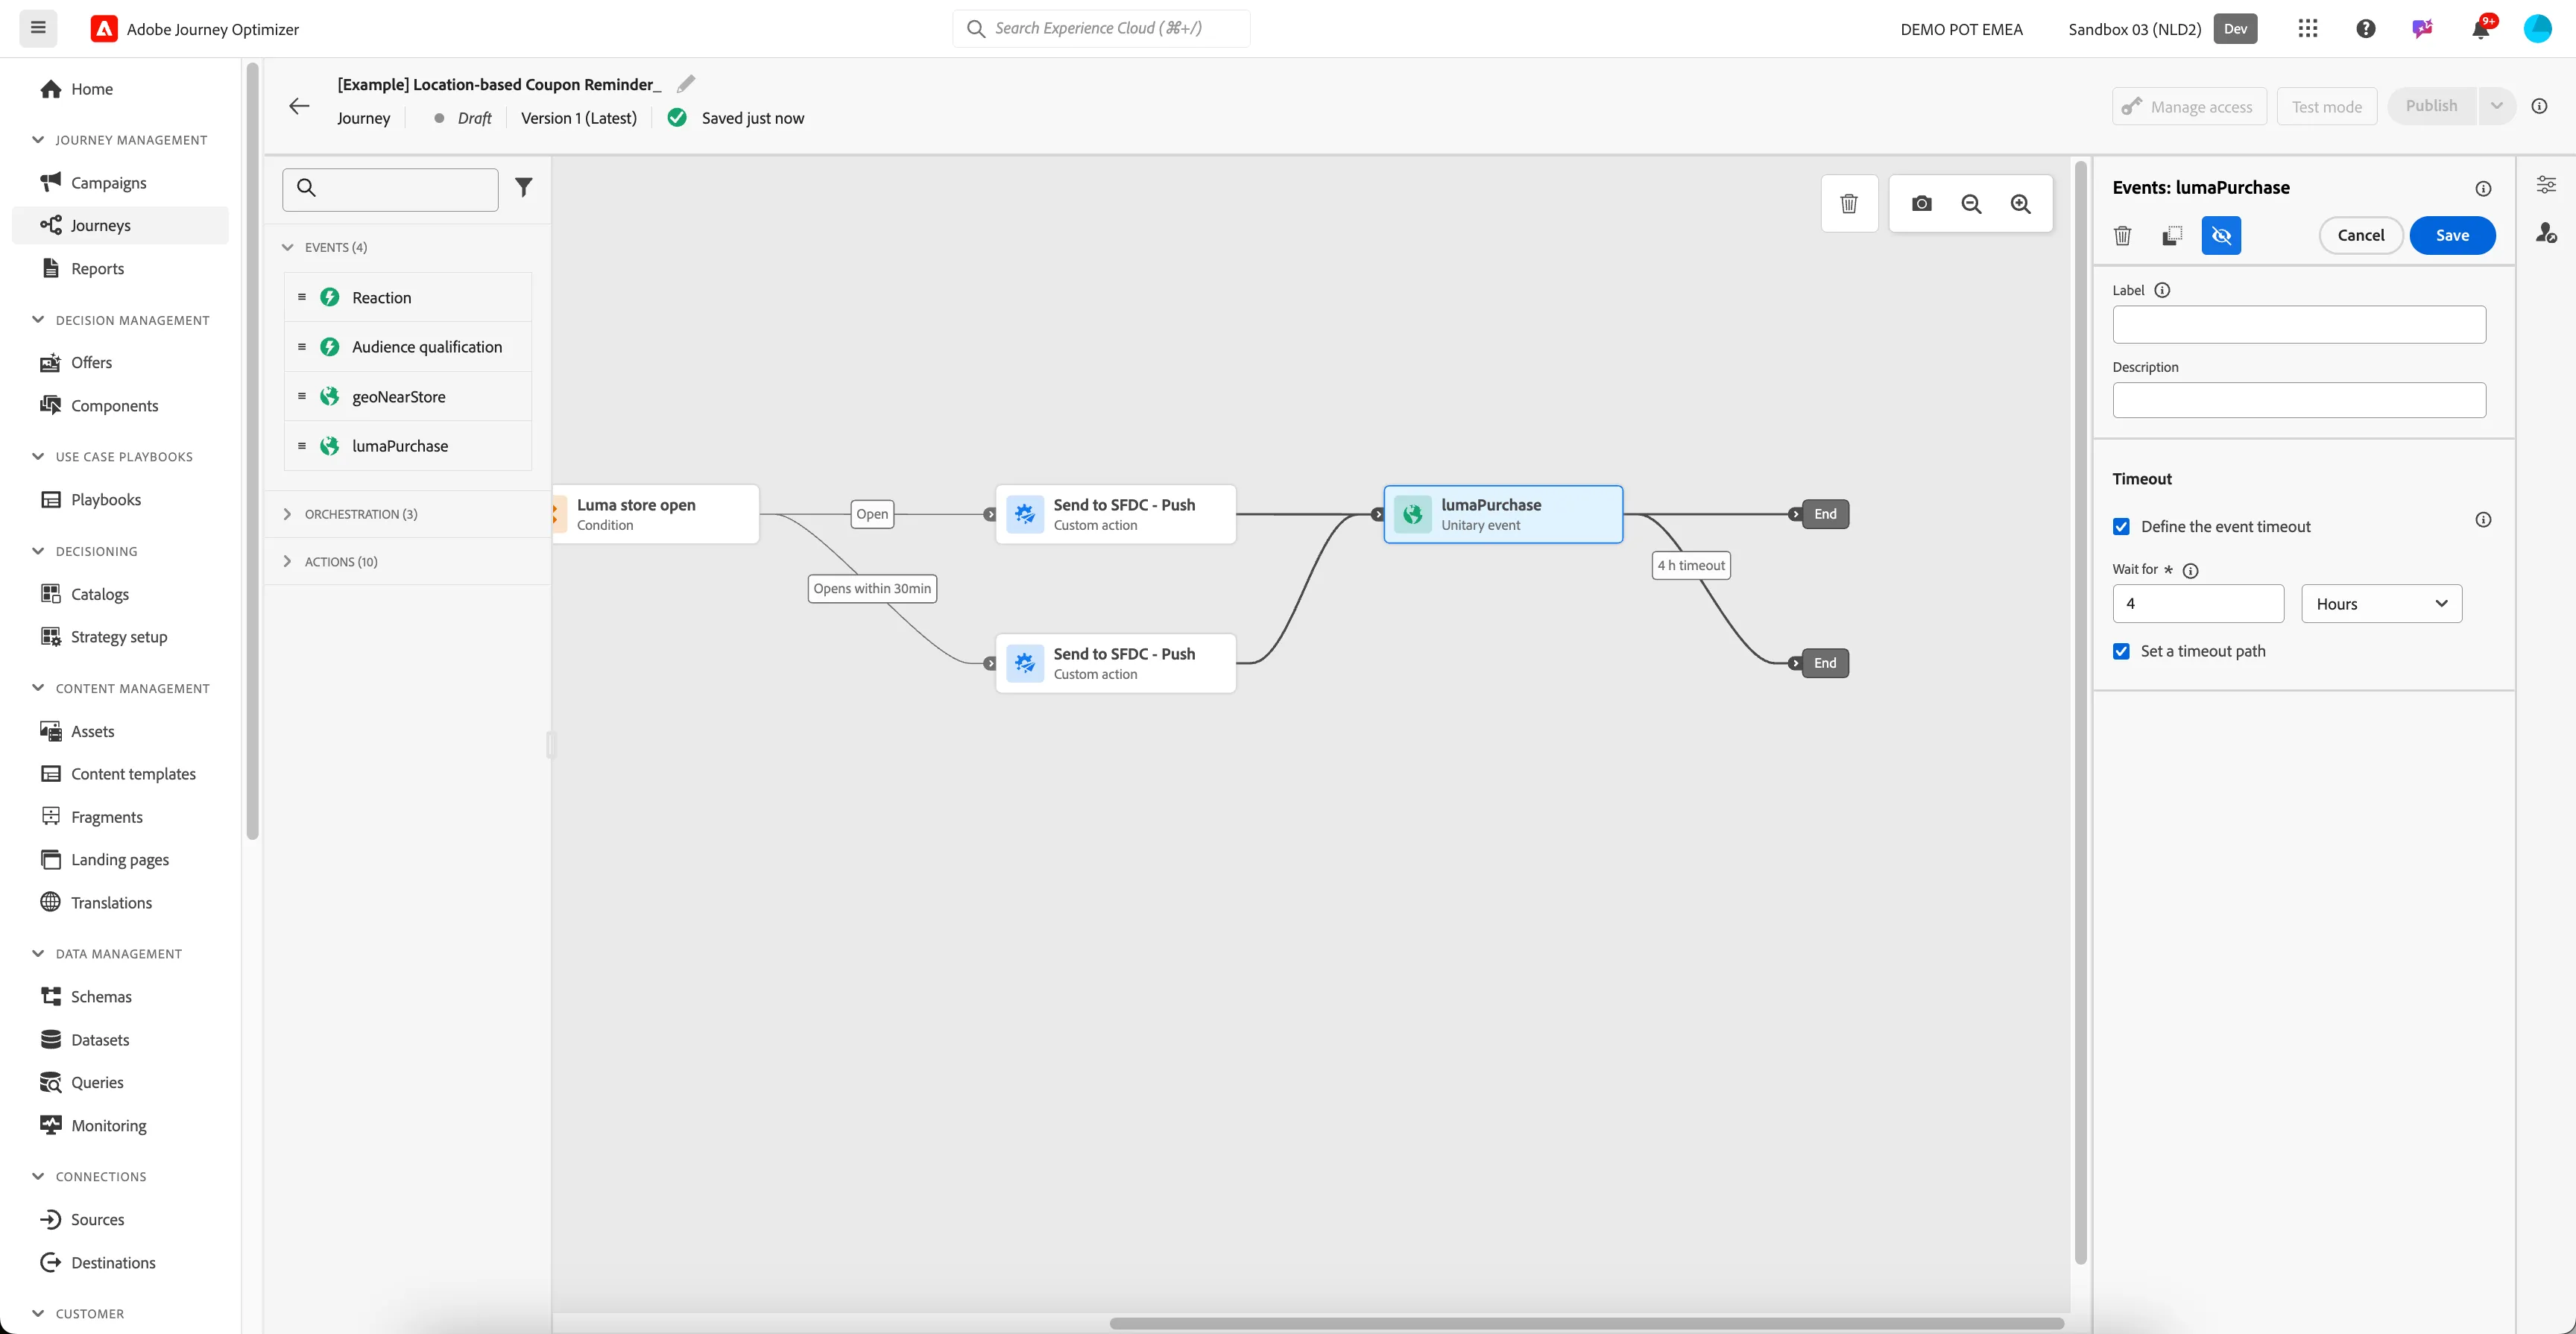Select the geoNearStore event in palette
The width and height of the screenshot is (2576, 1334).
(408, 397)
